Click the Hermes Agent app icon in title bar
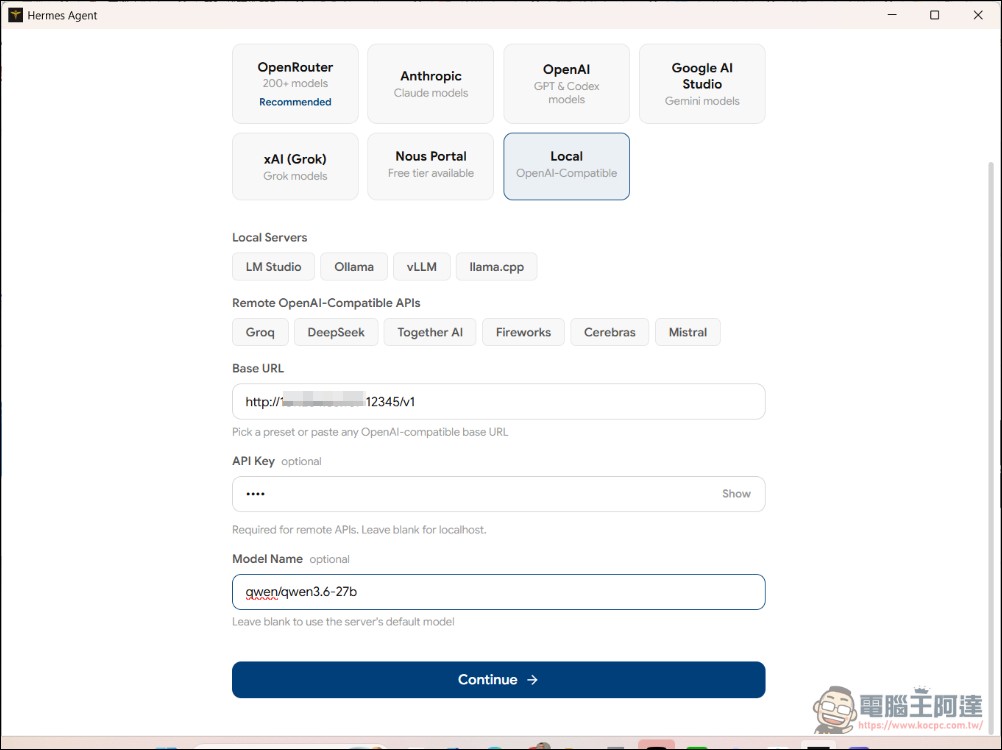 coord(15,15)
